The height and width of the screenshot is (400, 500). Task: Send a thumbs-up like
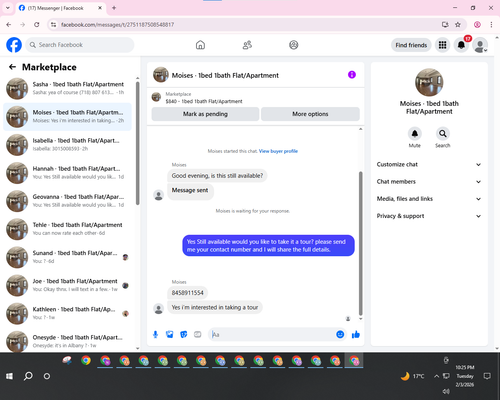click(356, 334)
